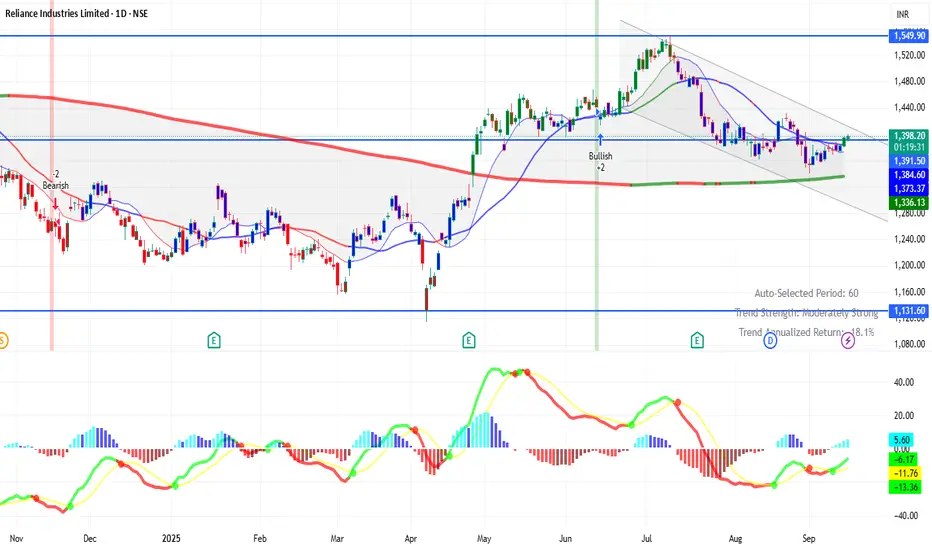Screen dimensions: 932x550
Task: Click the -40.00 indicator scale tick
Action: 904,516
